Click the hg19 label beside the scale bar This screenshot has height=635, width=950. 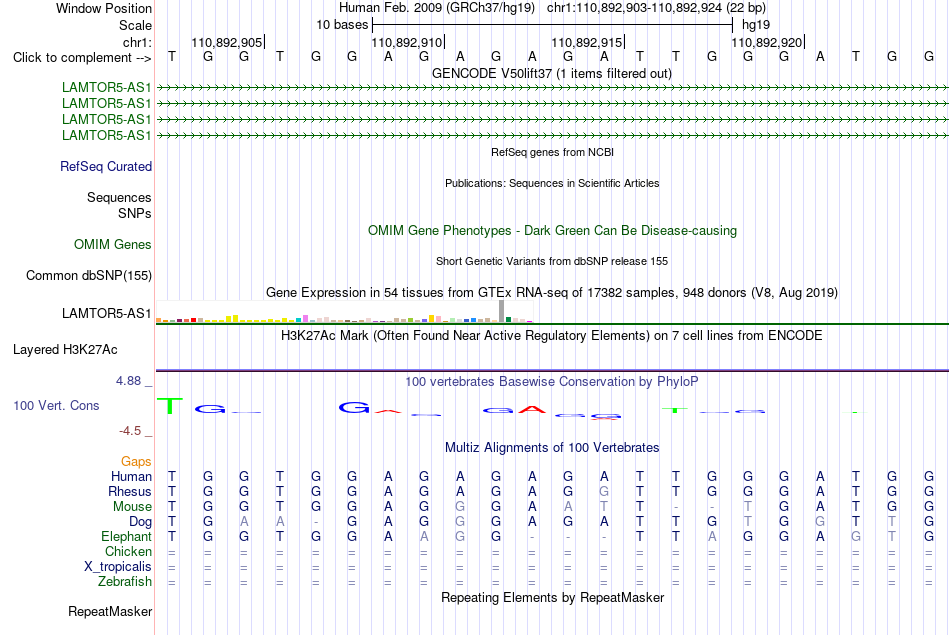(x=756, y=25)
